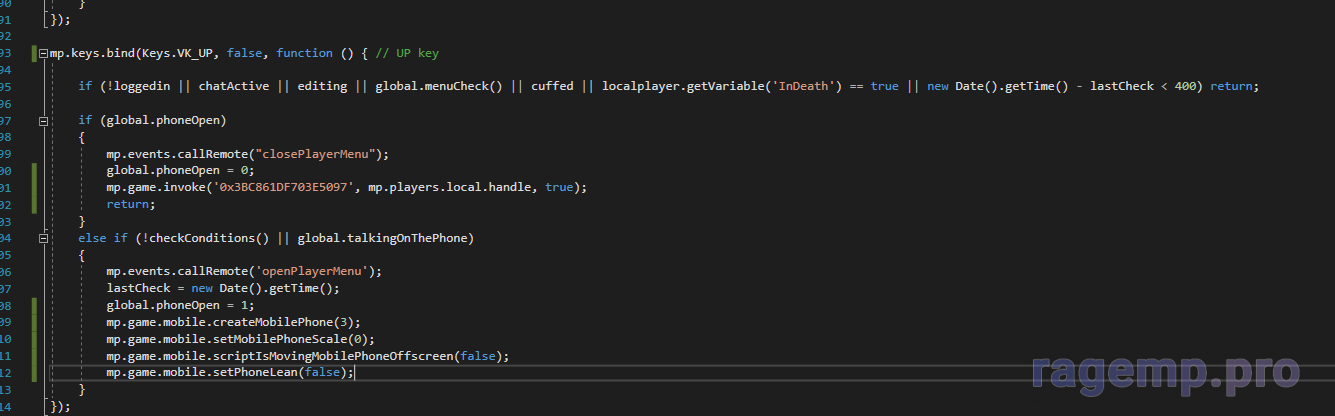
Task: Click the ragemp.pro watermark text
Action: [1164, 372]
